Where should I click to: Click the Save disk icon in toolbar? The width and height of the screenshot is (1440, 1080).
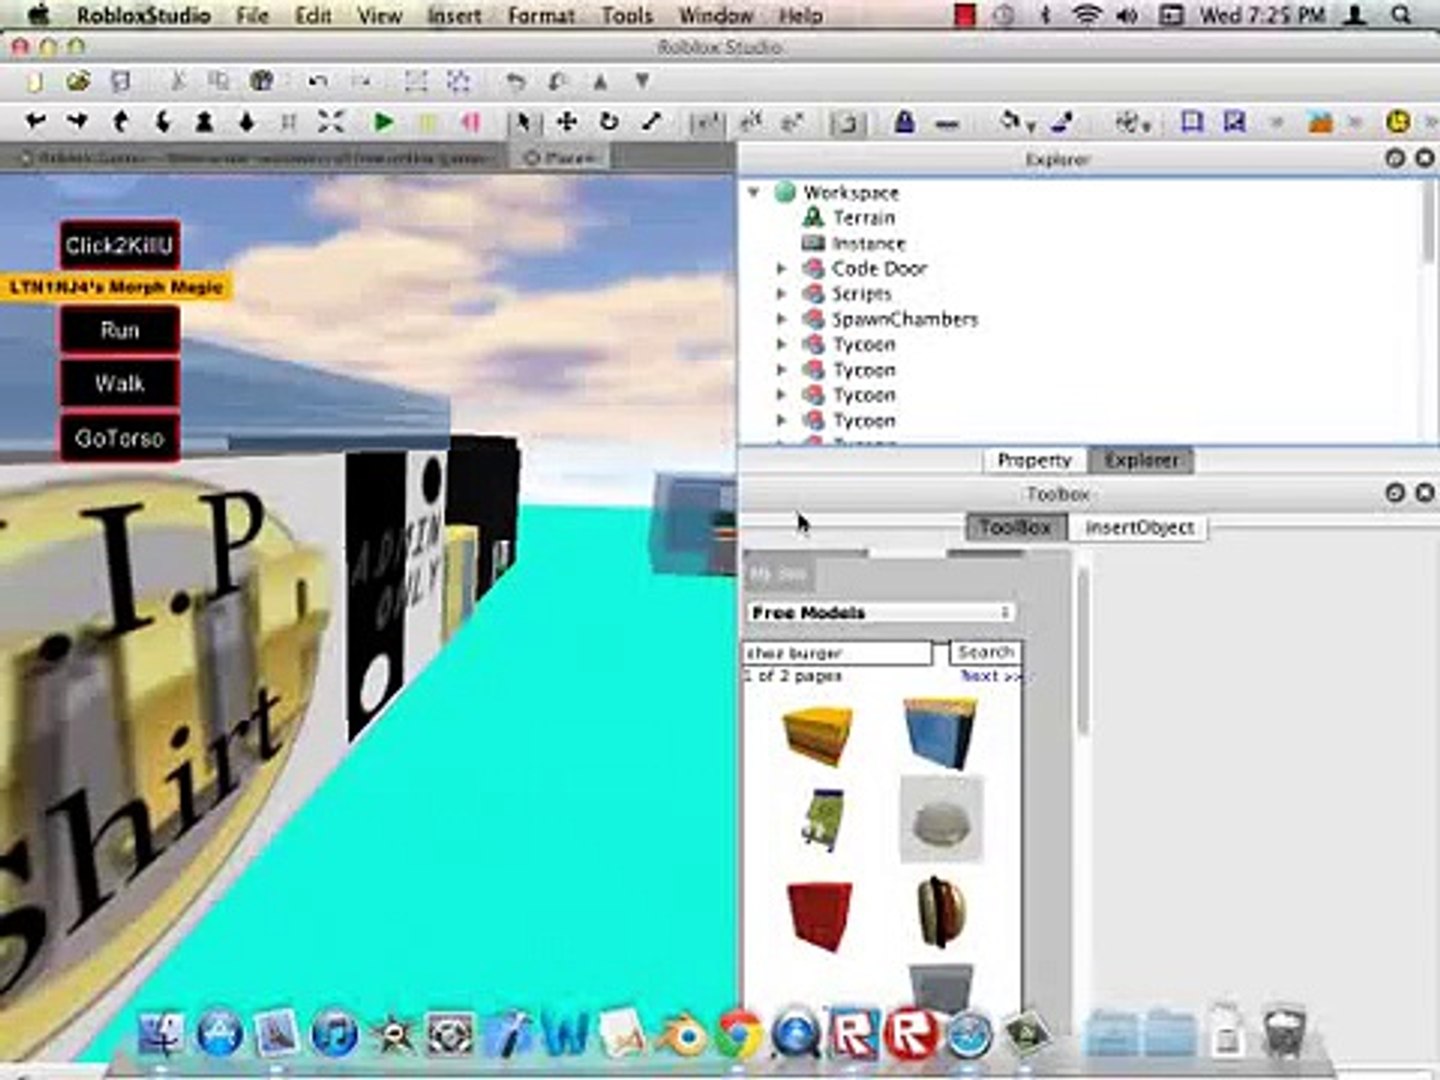[120, 81]
